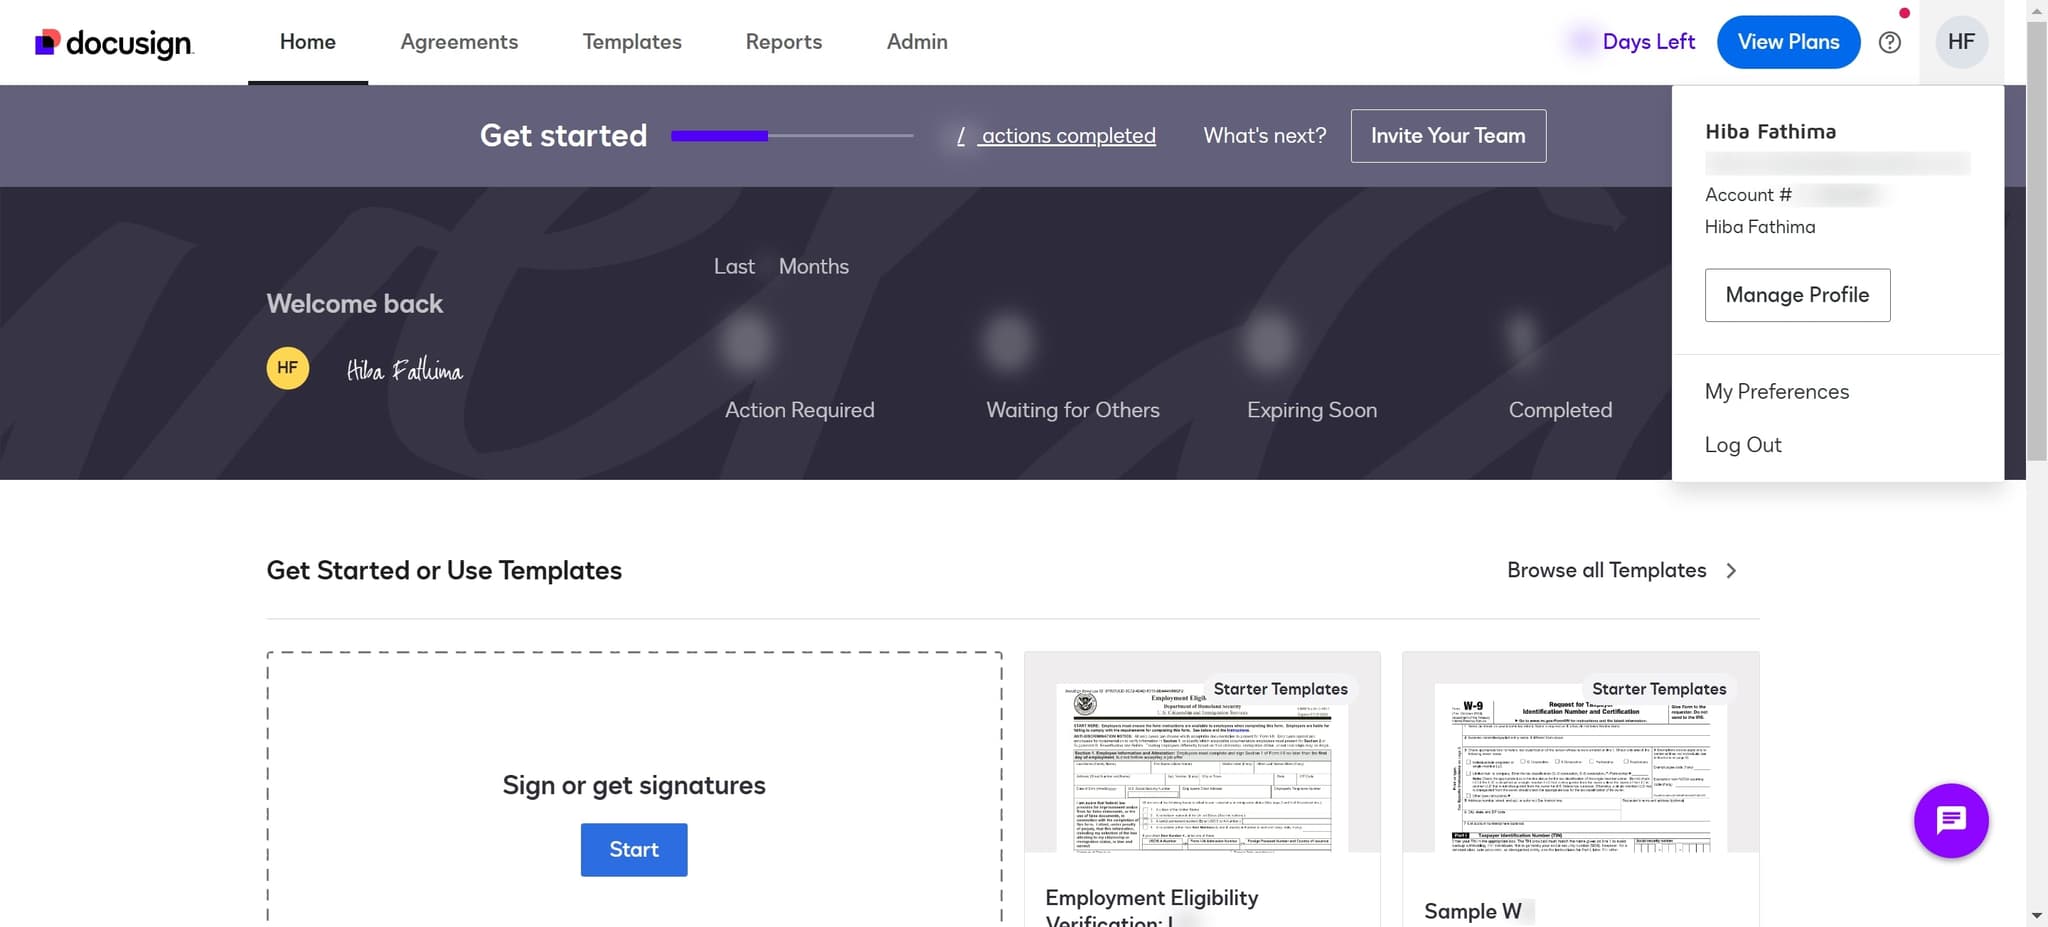Click the Get started progress bar

click(791, 136)
